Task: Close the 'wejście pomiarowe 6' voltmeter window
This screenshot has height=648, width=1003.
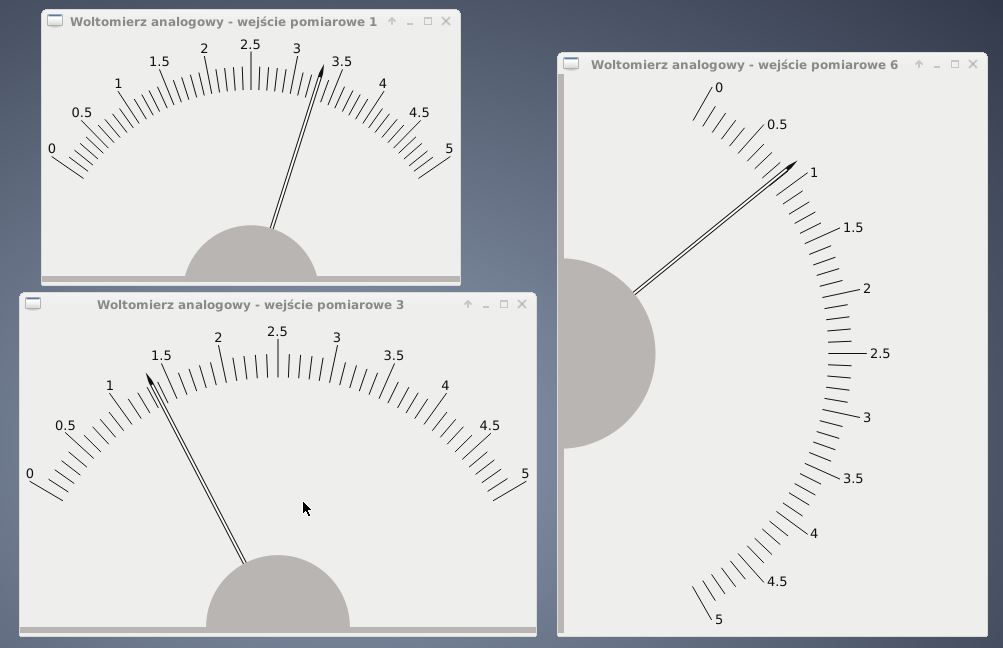Action: 973,64
